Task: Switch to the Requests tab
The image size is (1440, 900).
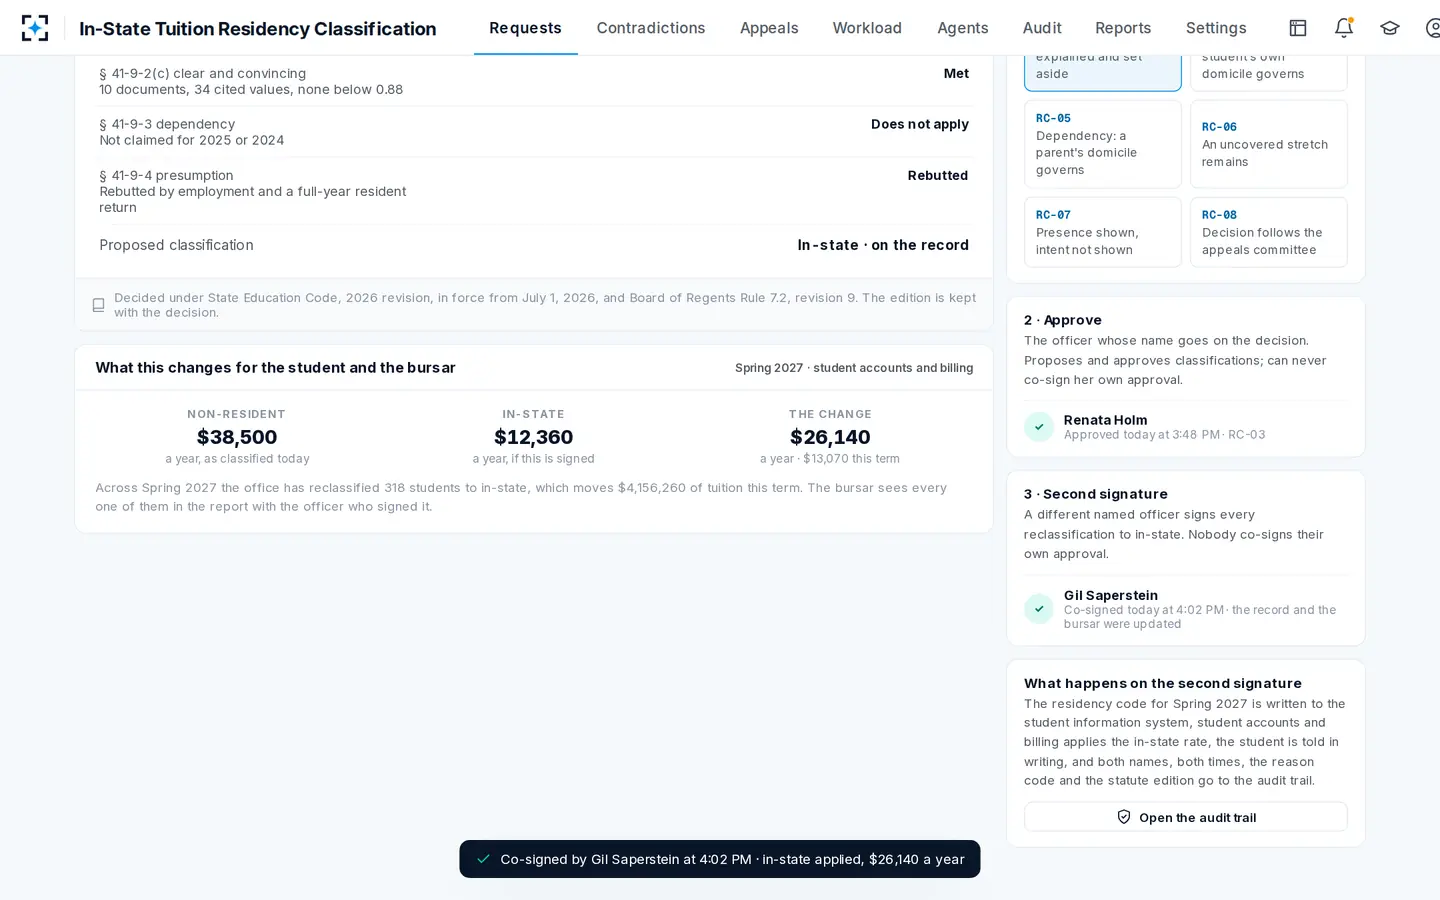Action: coord(525,28)
